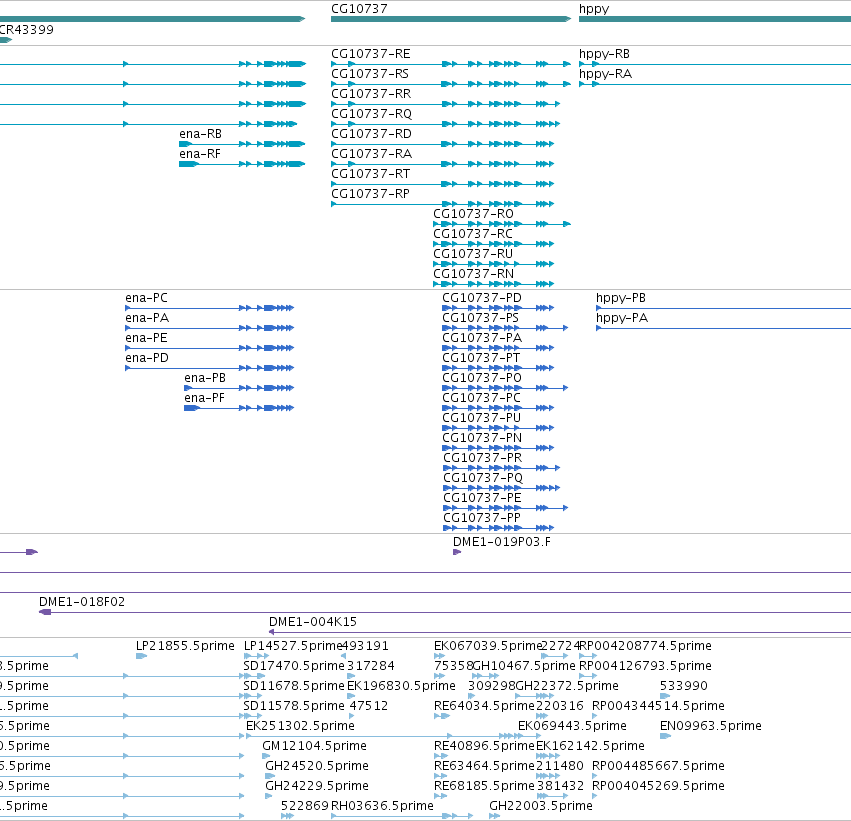Select transcript CG10737-RD

point(371,134)
